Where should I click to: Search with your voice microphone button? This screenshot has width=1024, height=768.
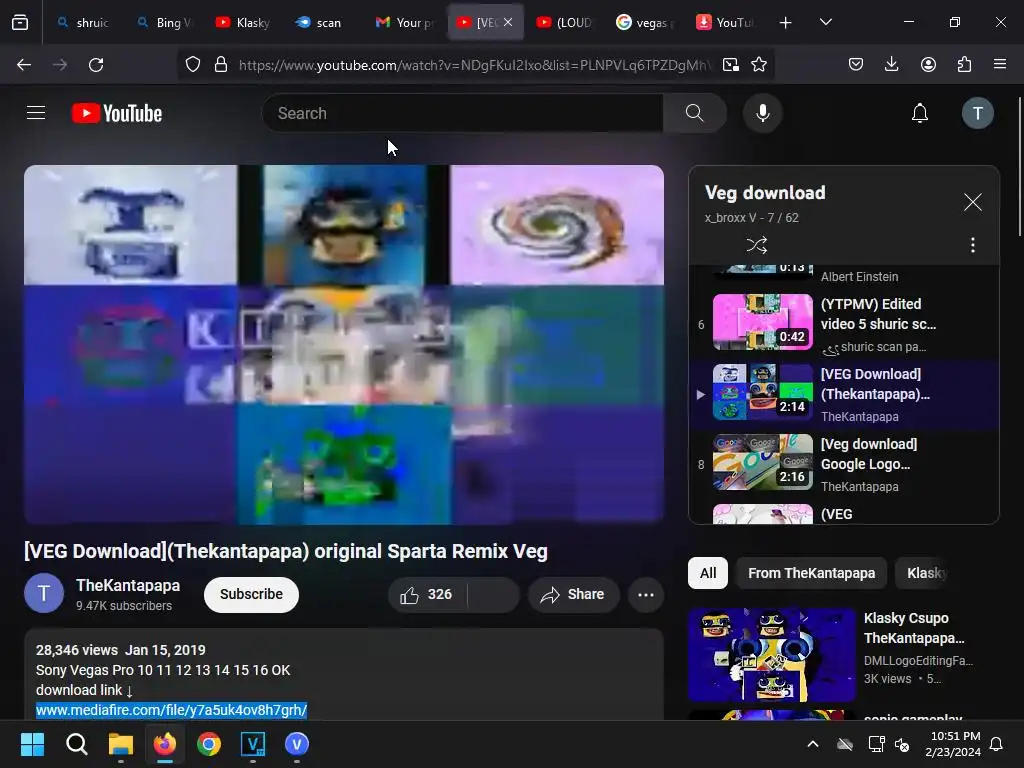tap(762, 113)
